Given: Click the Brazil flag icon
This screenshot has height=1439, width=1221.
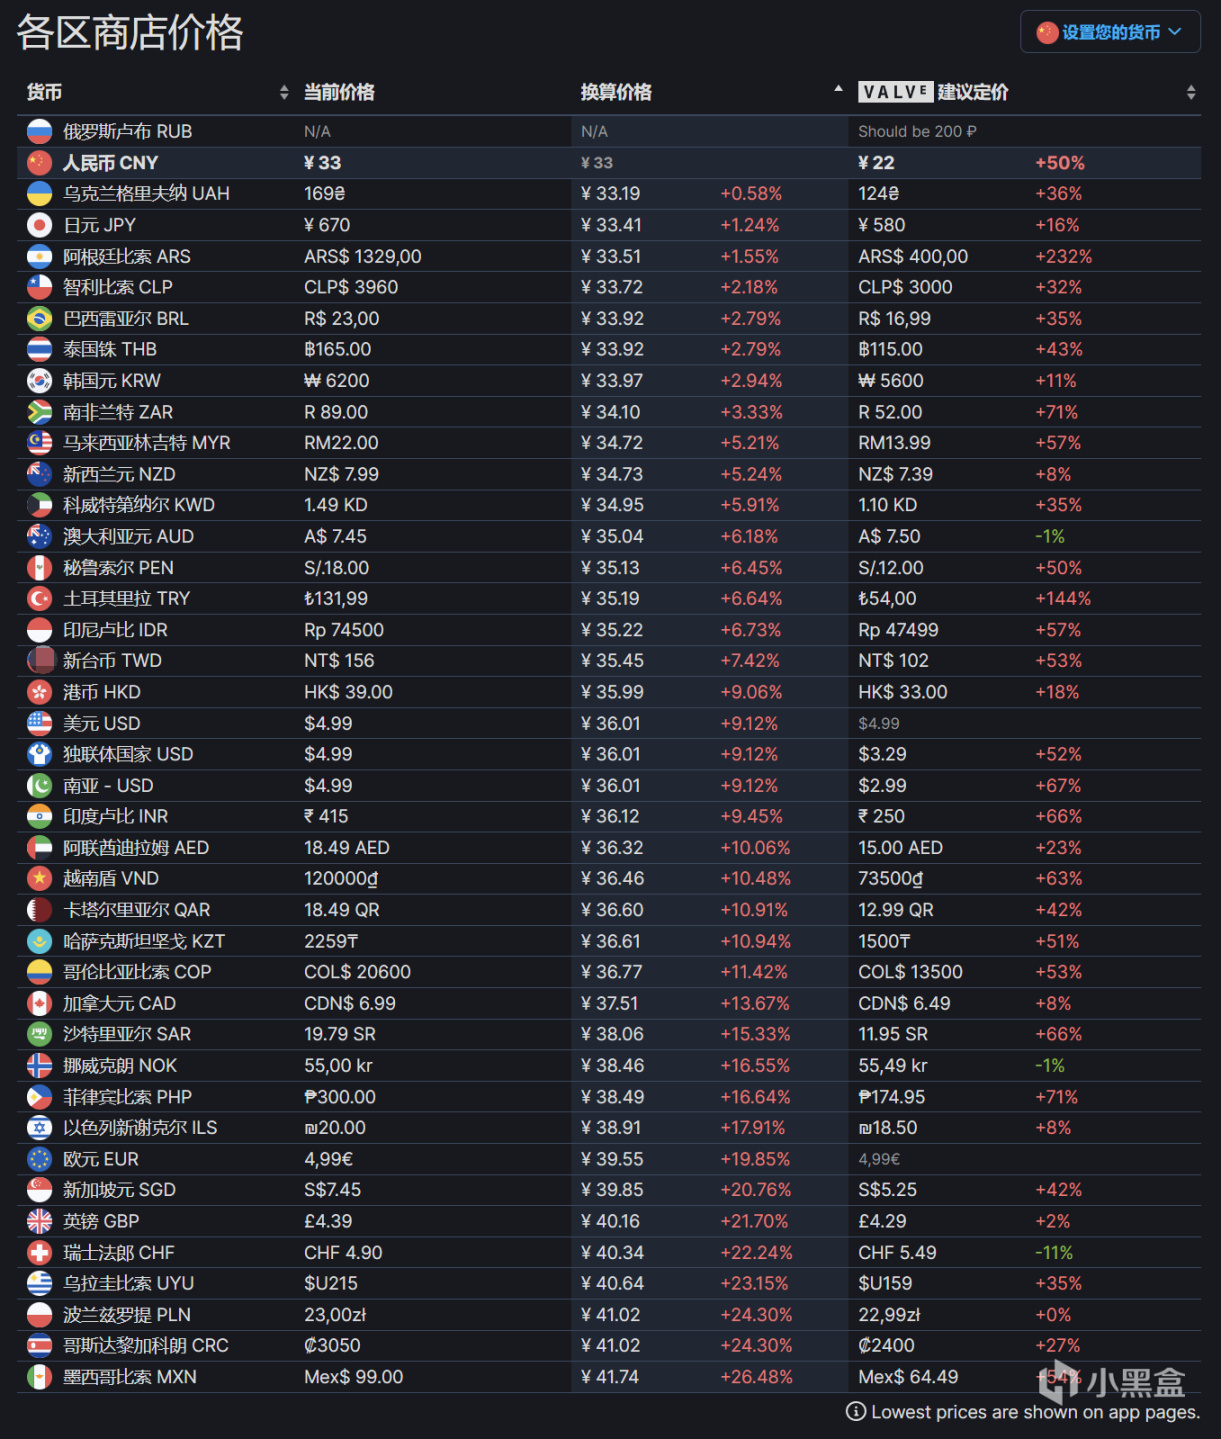Looking at the screenshot, I should [39, 318].
